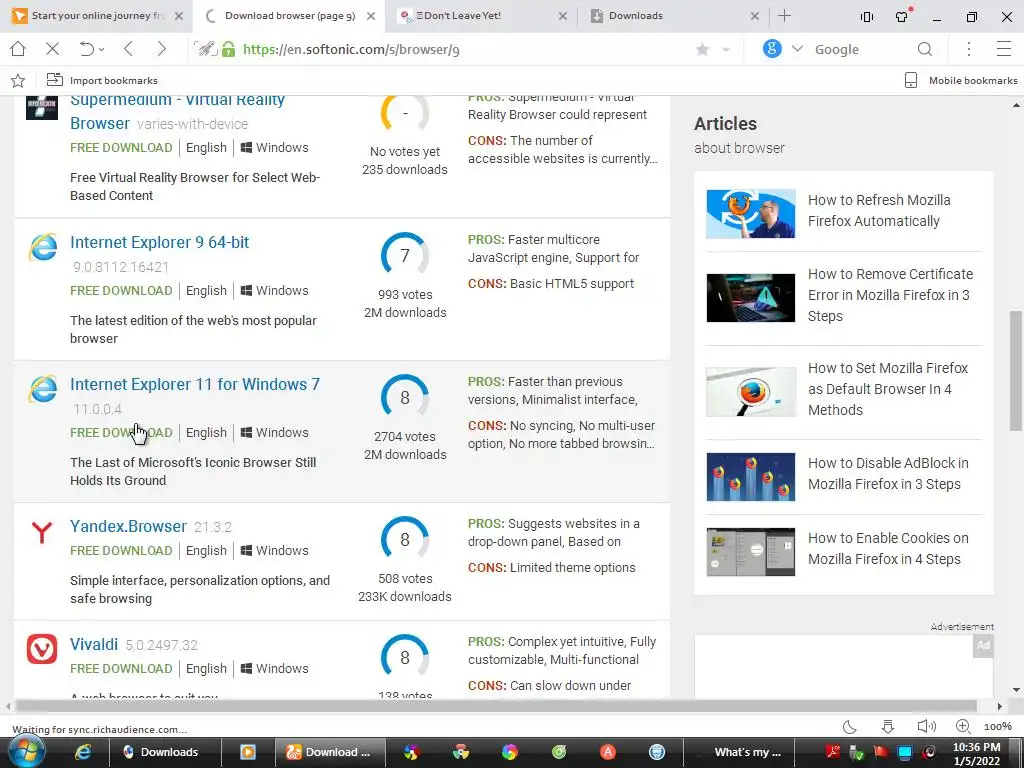The image size is (1024, 768).
Task: Click the scroll-down arrow of vertical scrollbar
Action: pos(1016,690)
